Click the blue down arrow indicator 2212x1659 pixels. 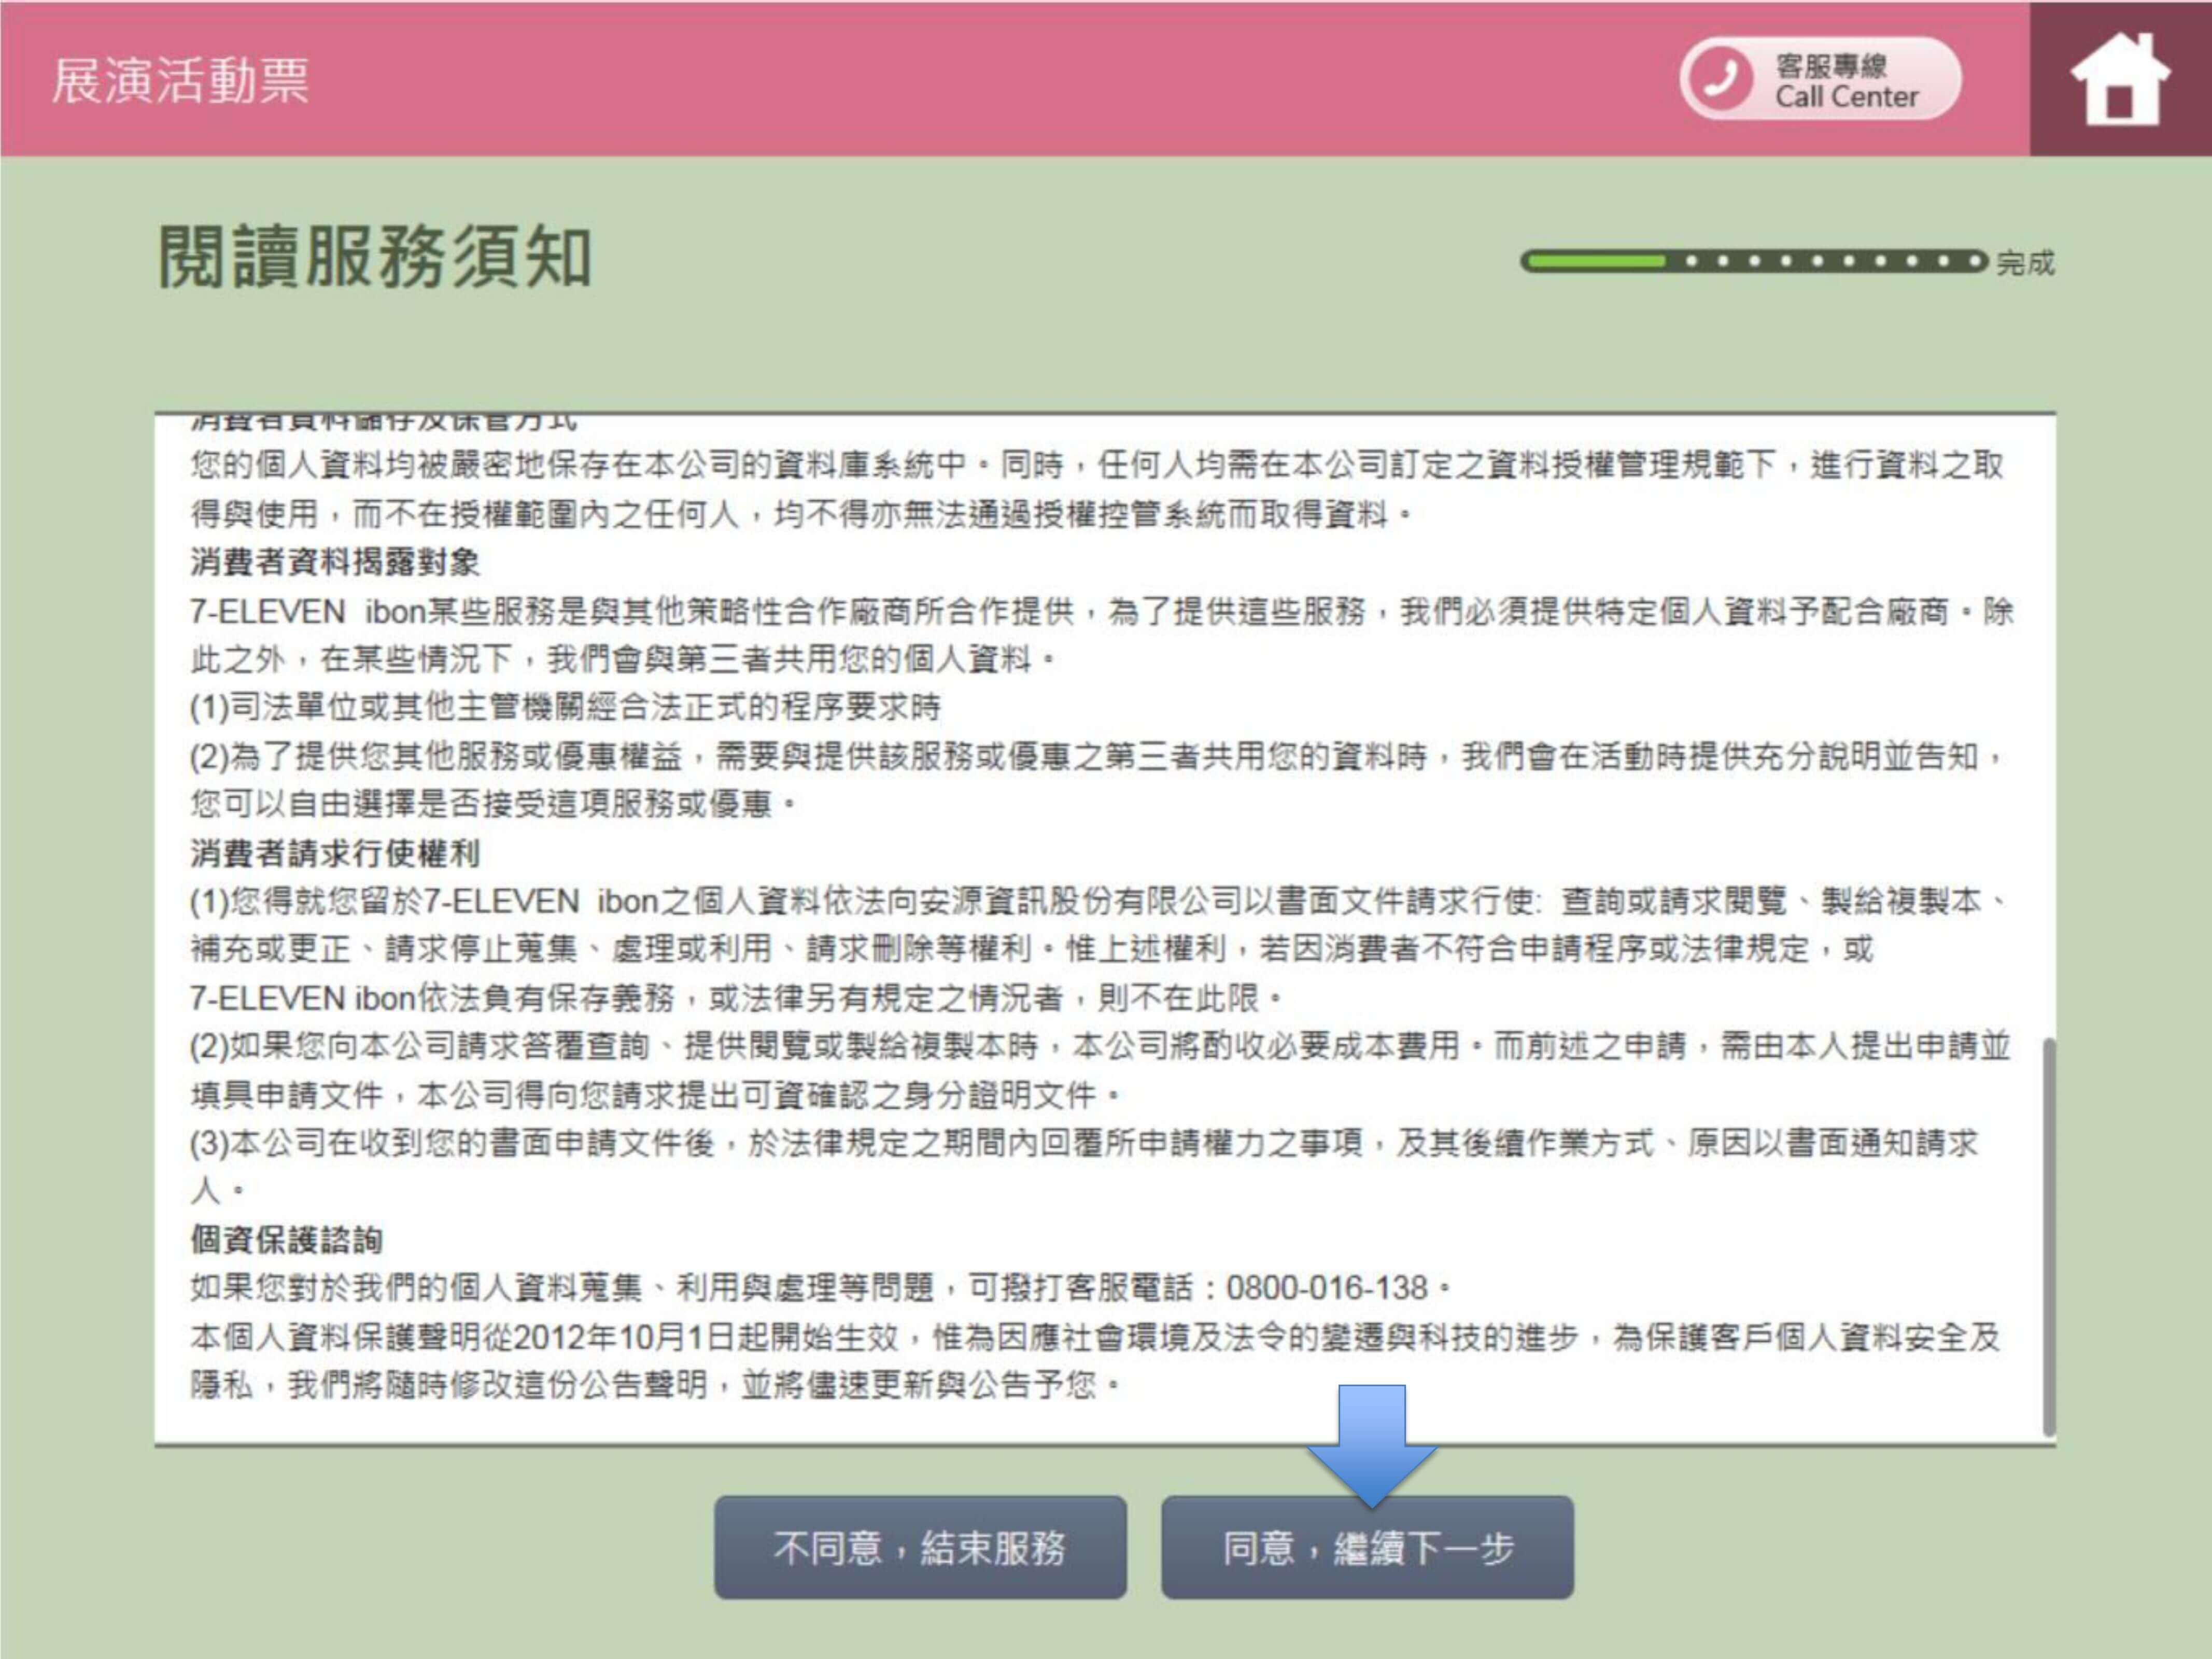1372,1446
